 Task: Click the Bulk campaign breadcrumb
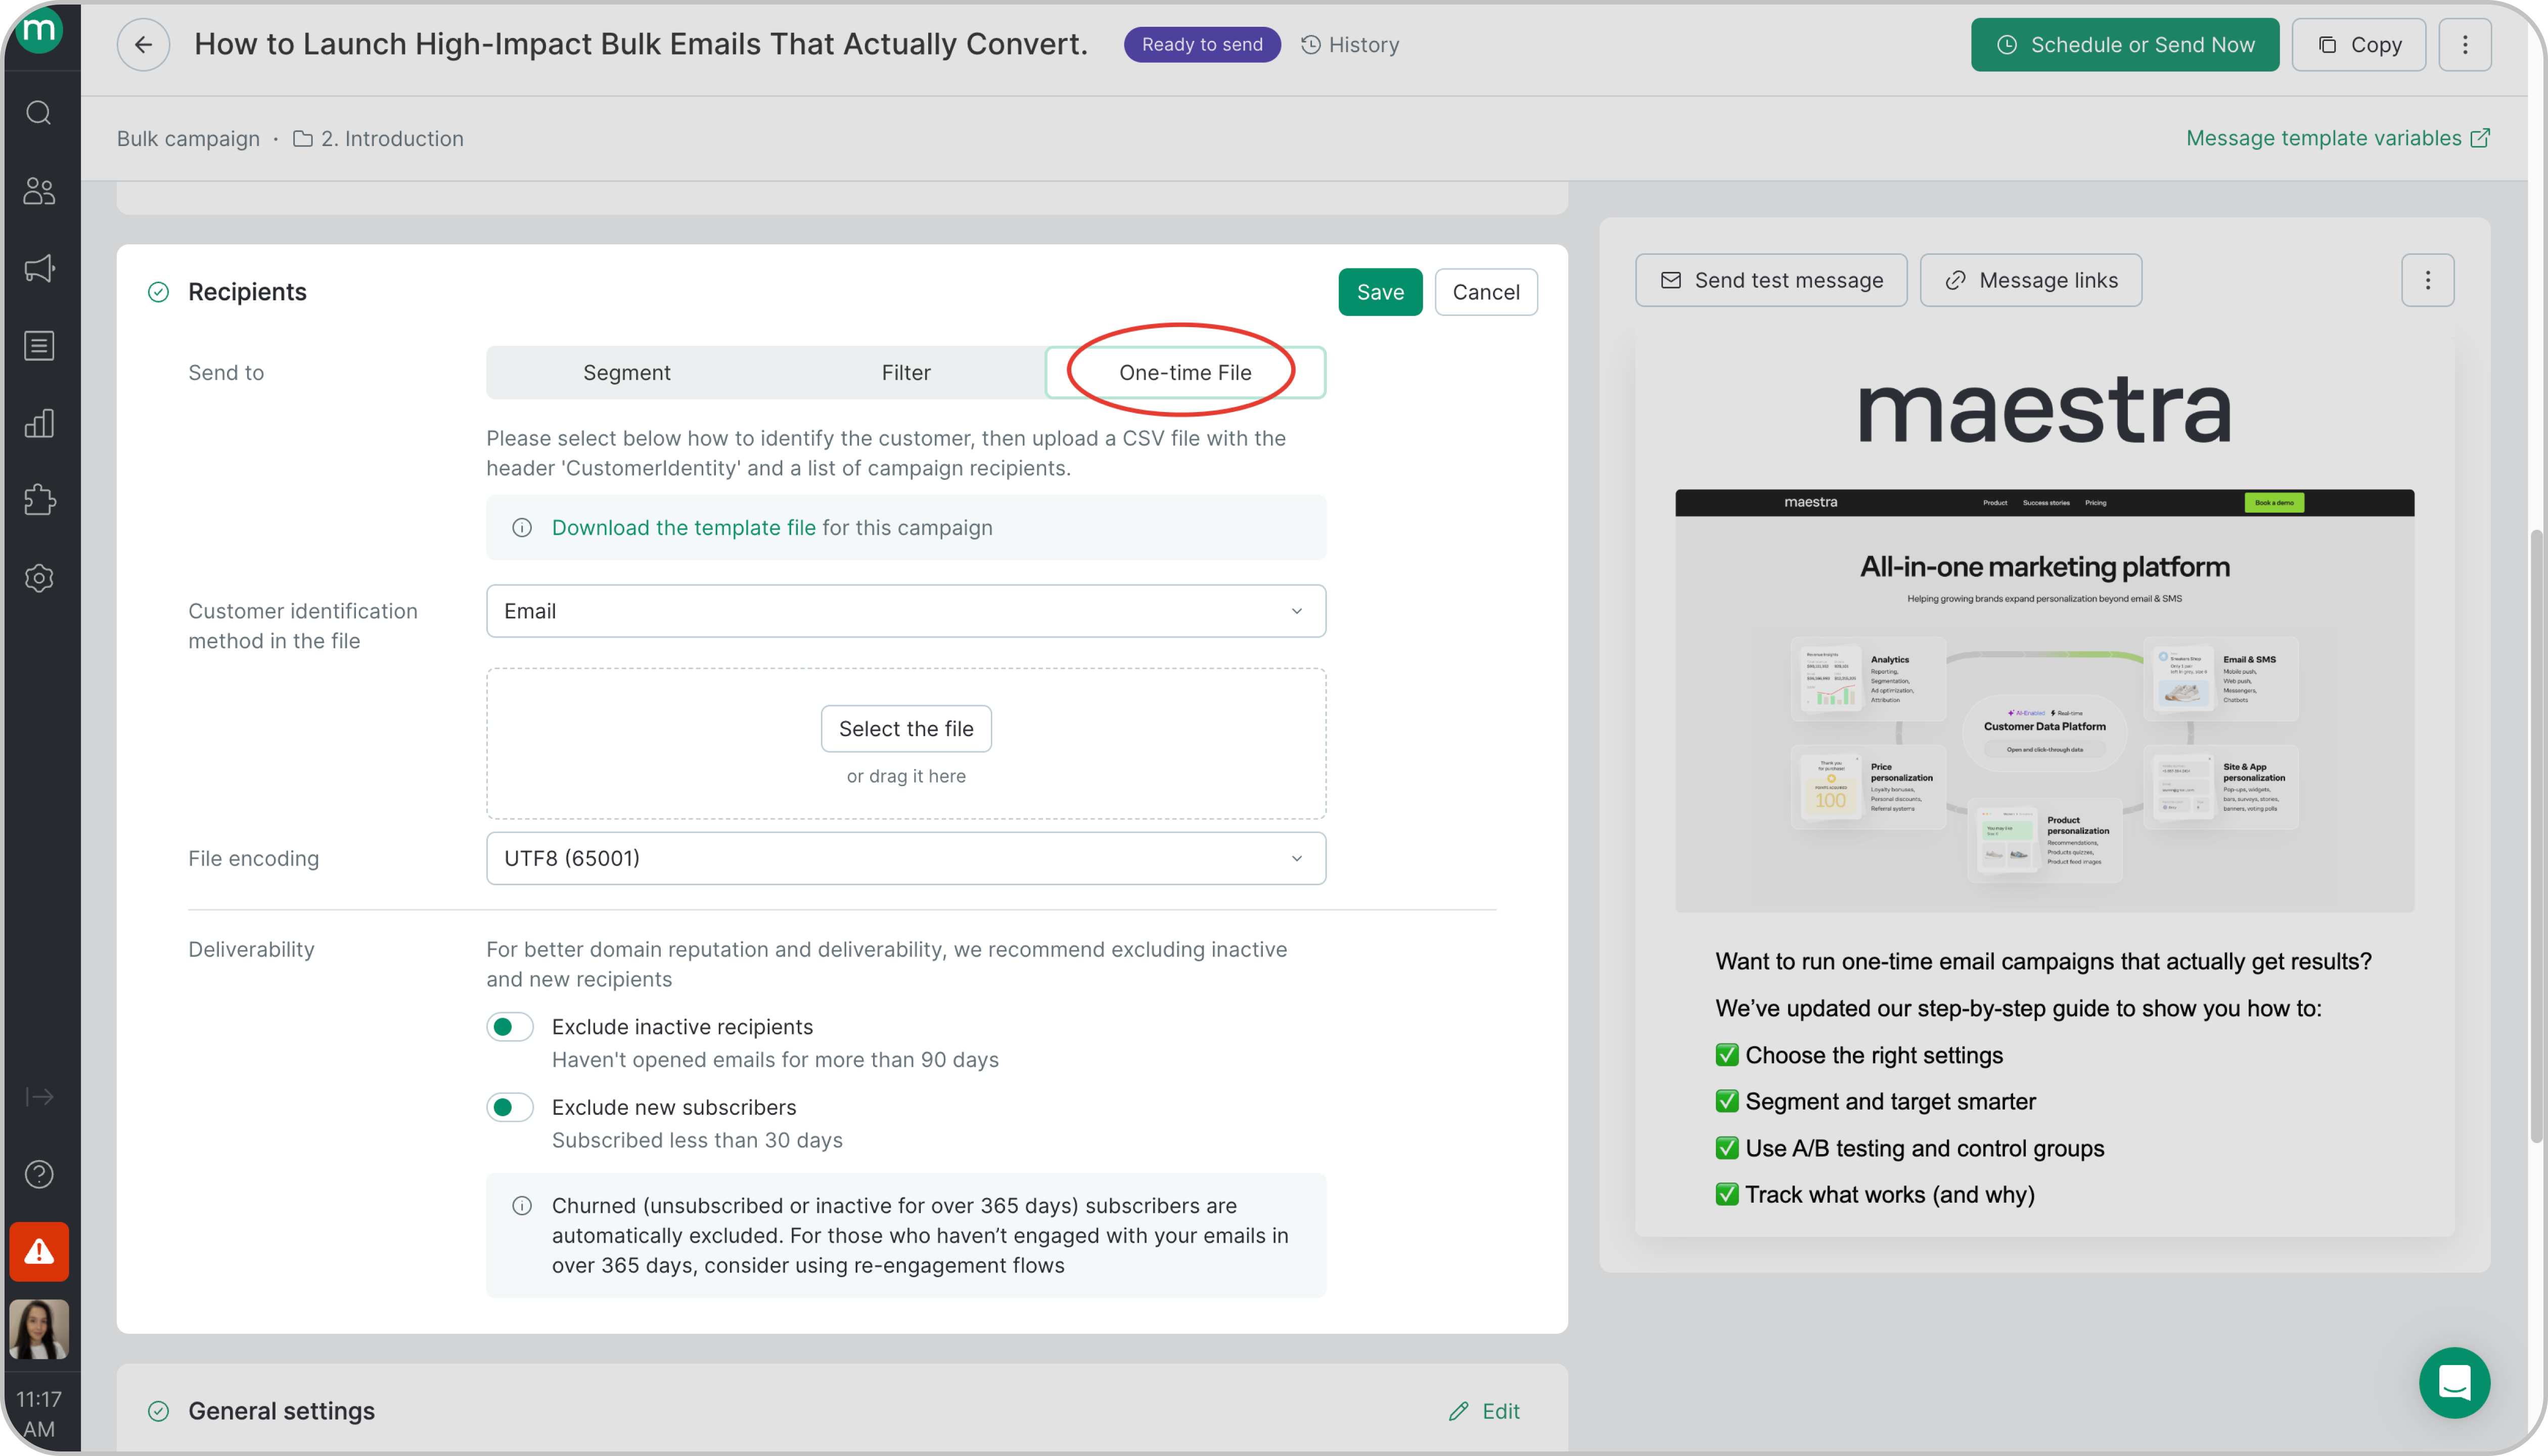click(x=188, y=139)
